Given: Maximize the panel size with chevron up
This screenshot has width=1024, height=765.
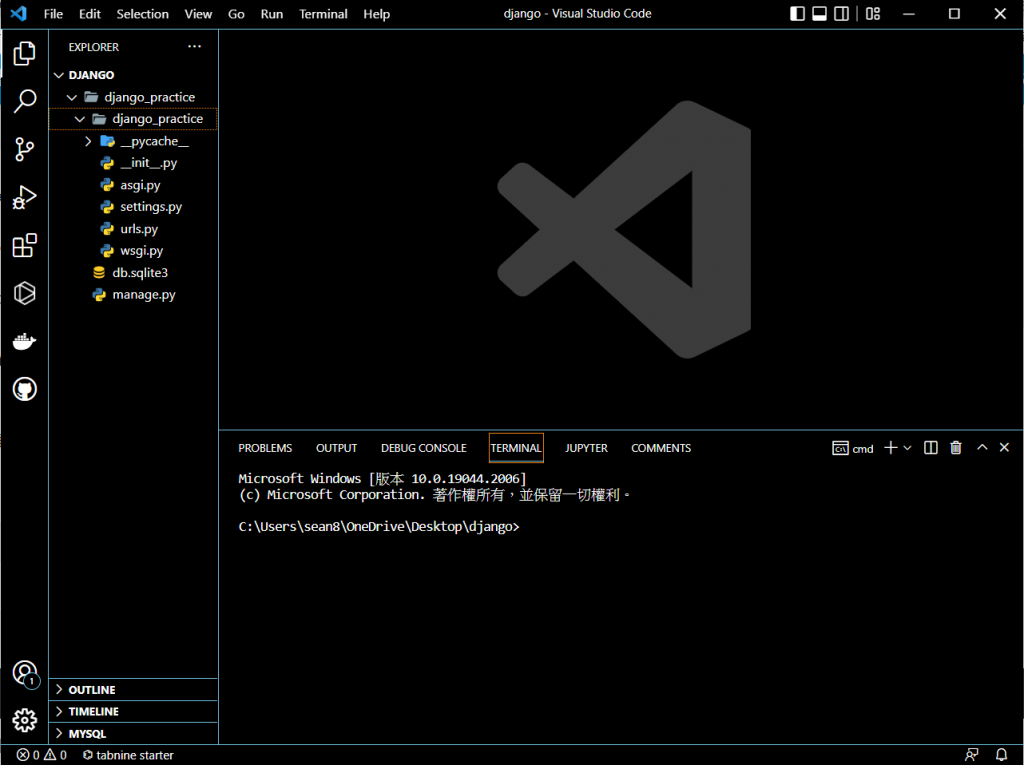Looking at the screenshot, I should click(982, 448).
